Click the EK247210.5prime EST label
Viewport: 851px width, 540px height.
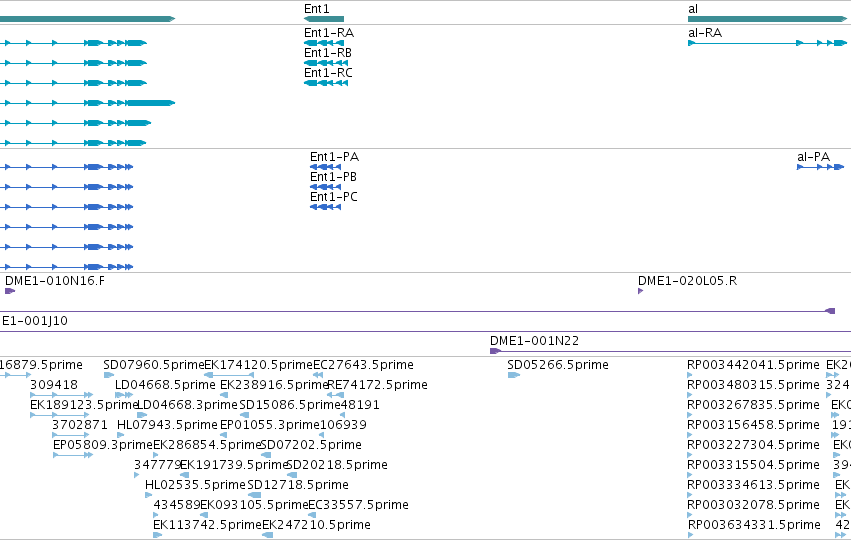tap(316, 525)
